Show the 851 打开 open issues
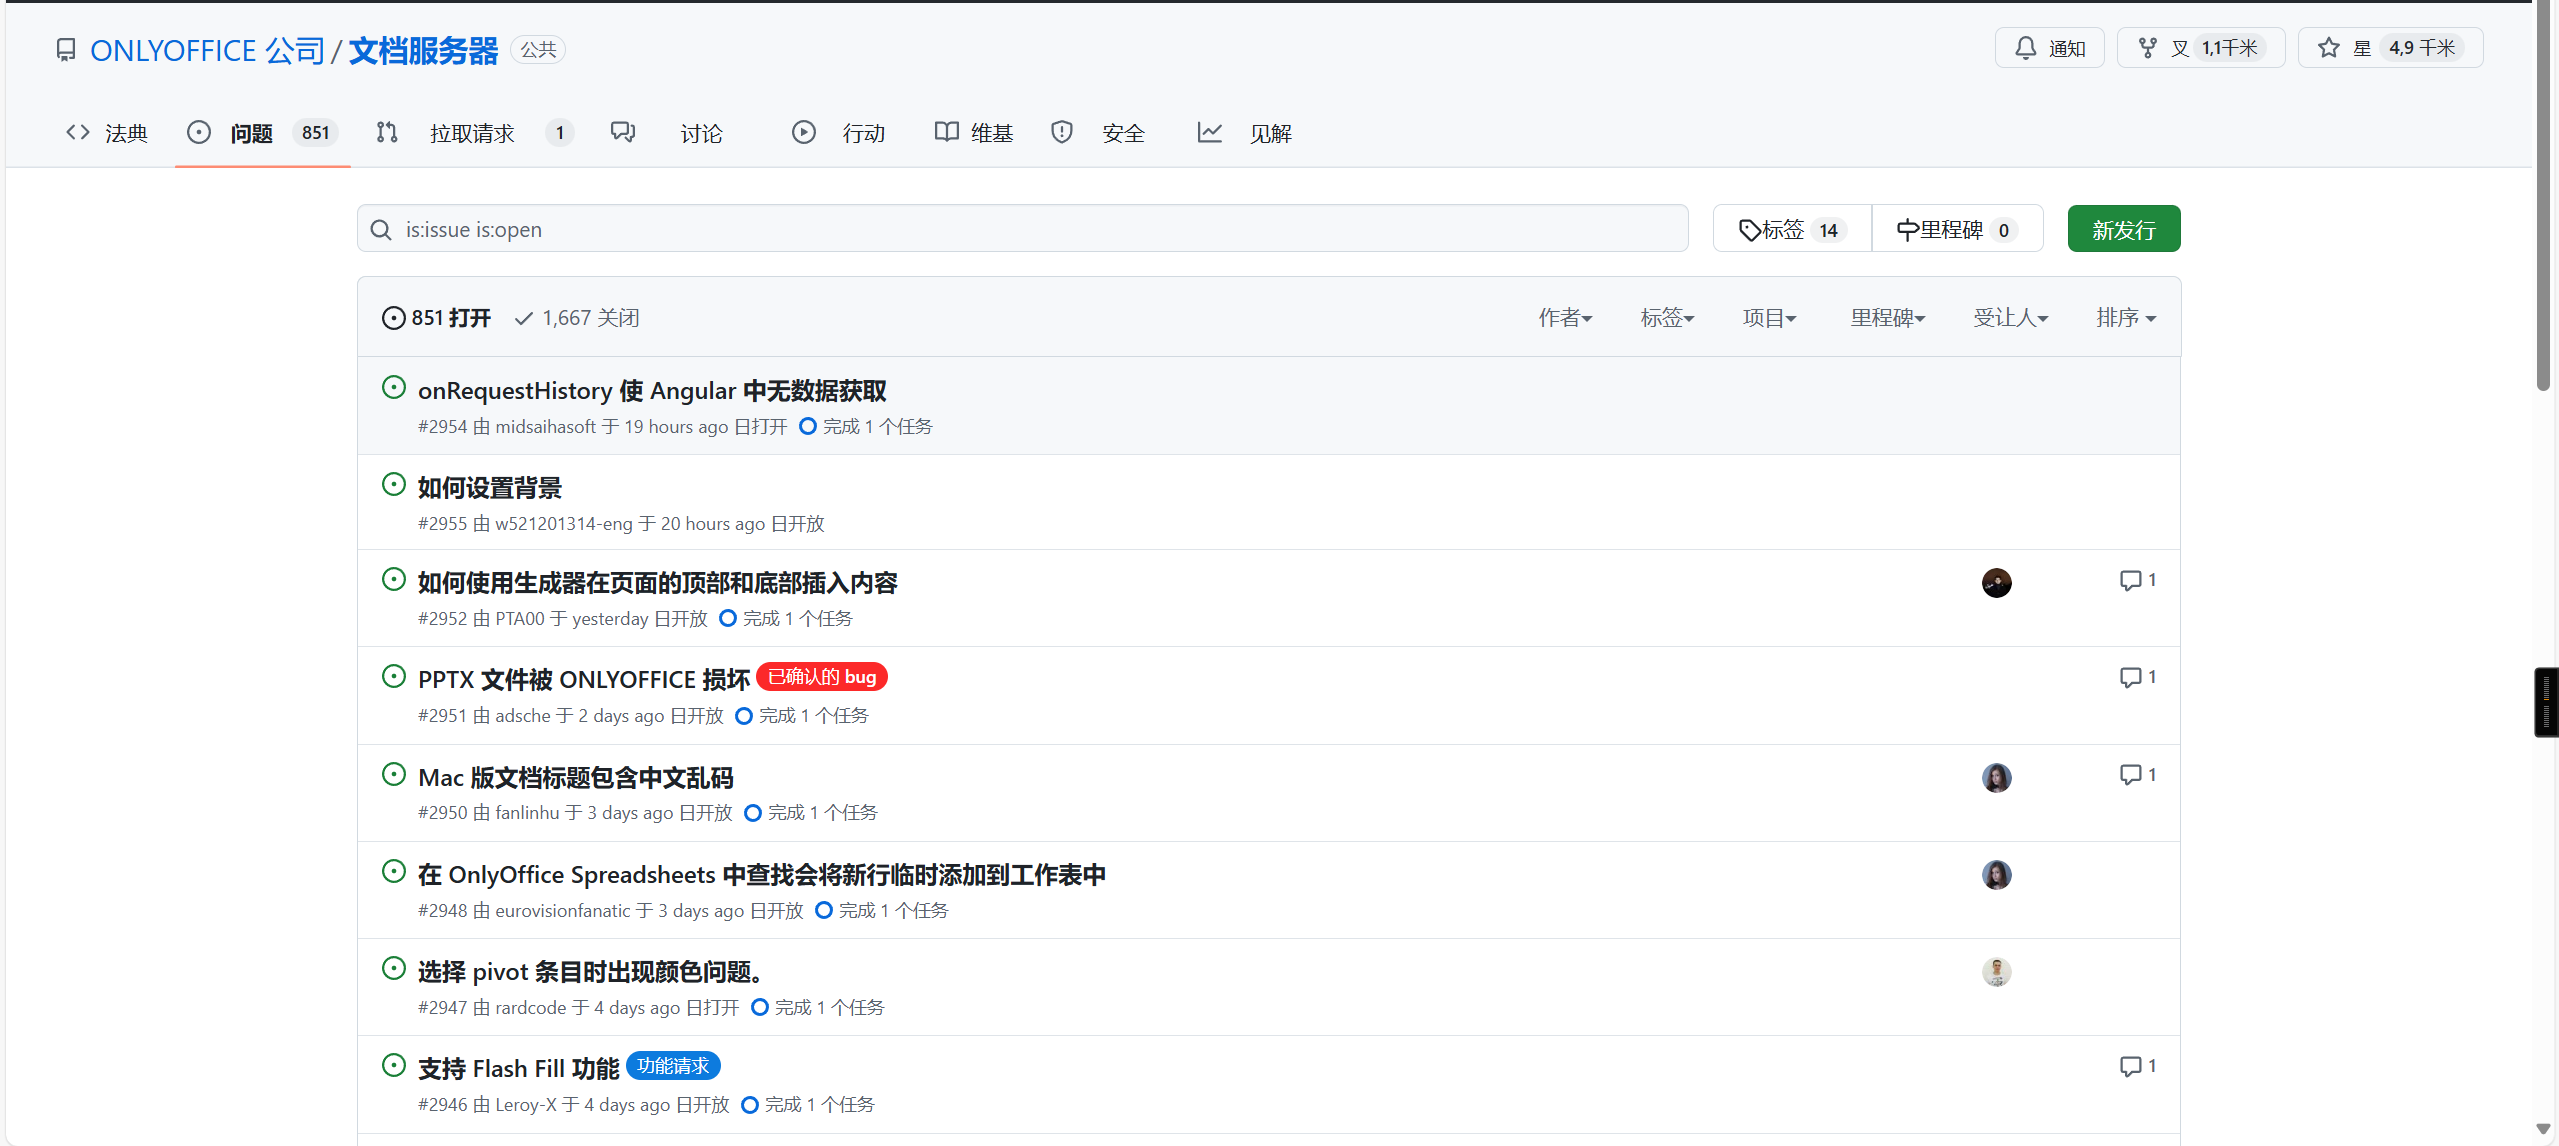Image resolution: width=2559 pixels, height=1146 pixels. [x=436, y=318]
